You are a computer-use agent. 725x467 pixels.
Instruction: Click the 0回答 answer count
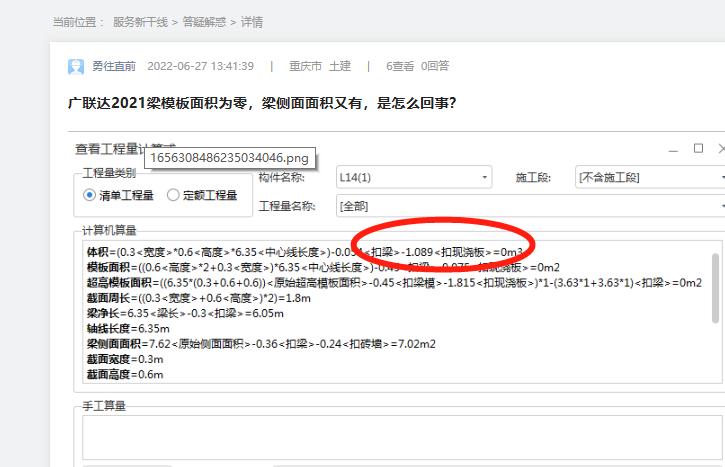435,66
